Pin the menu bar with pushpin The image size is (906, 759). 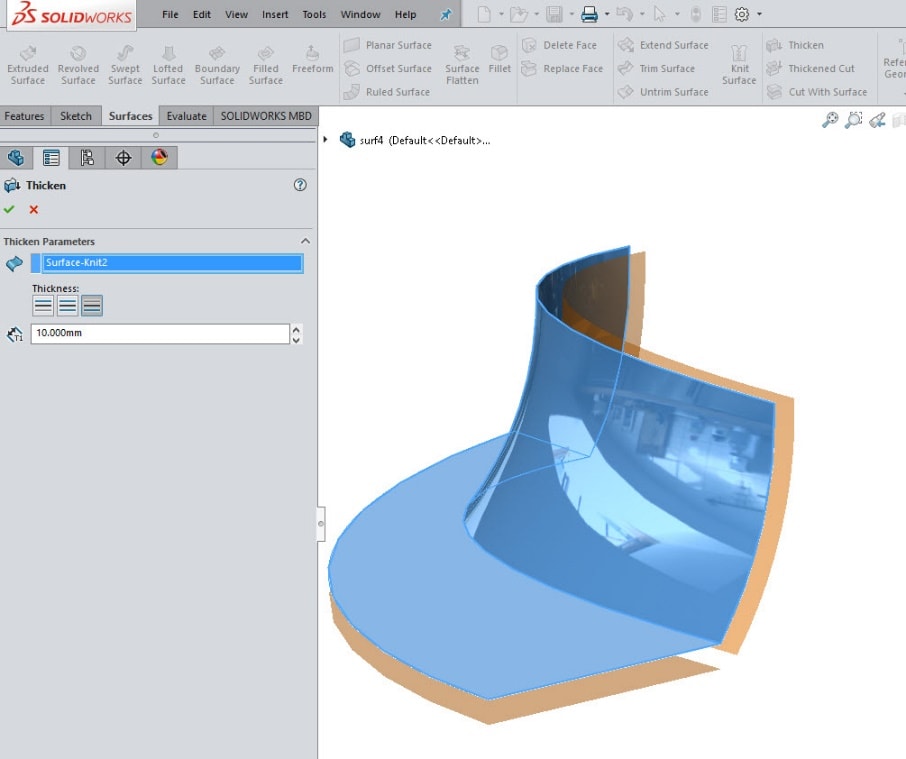(x=445, y=14)
